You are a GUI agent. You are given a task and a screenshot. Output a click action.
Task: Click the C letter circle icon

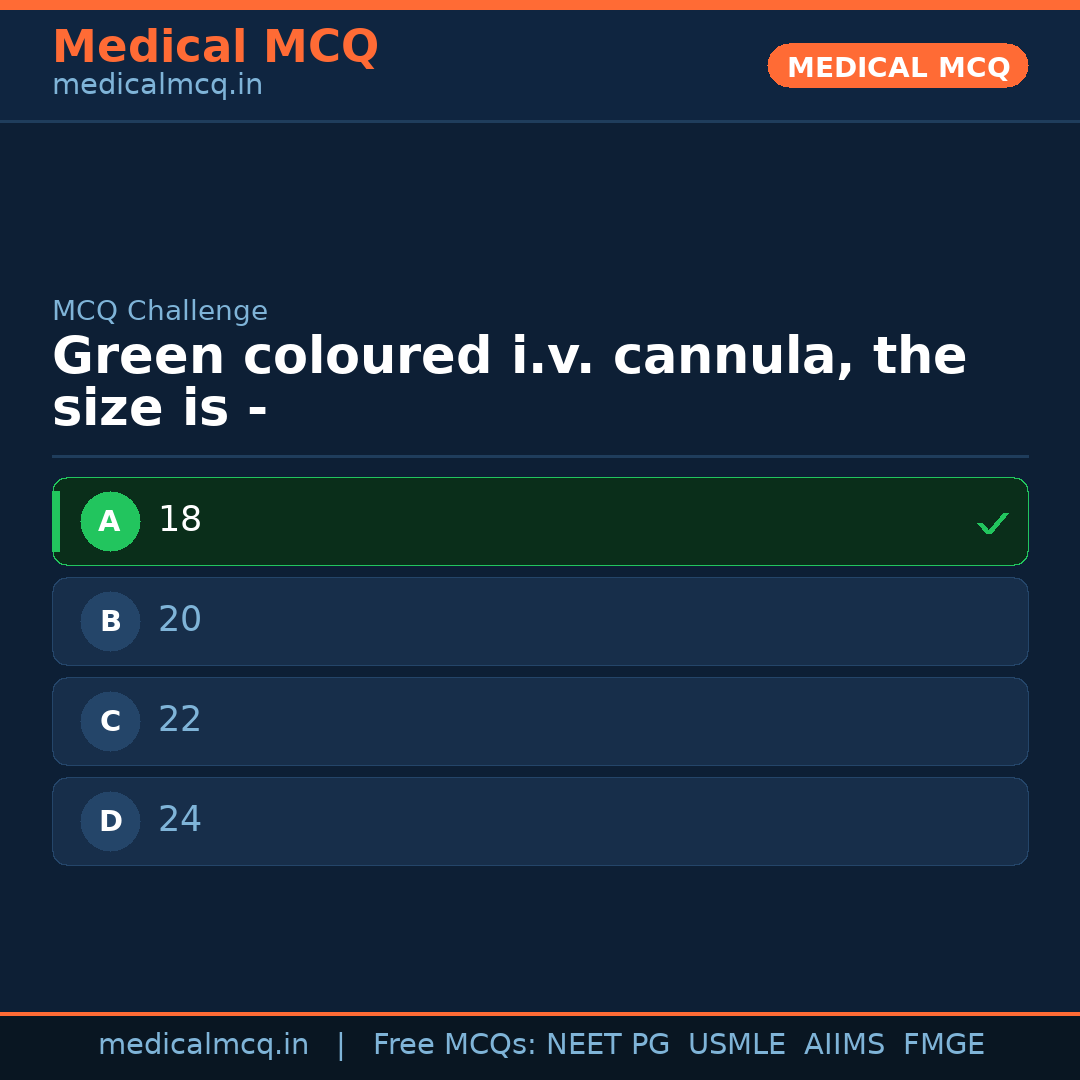tap(110, 721)
